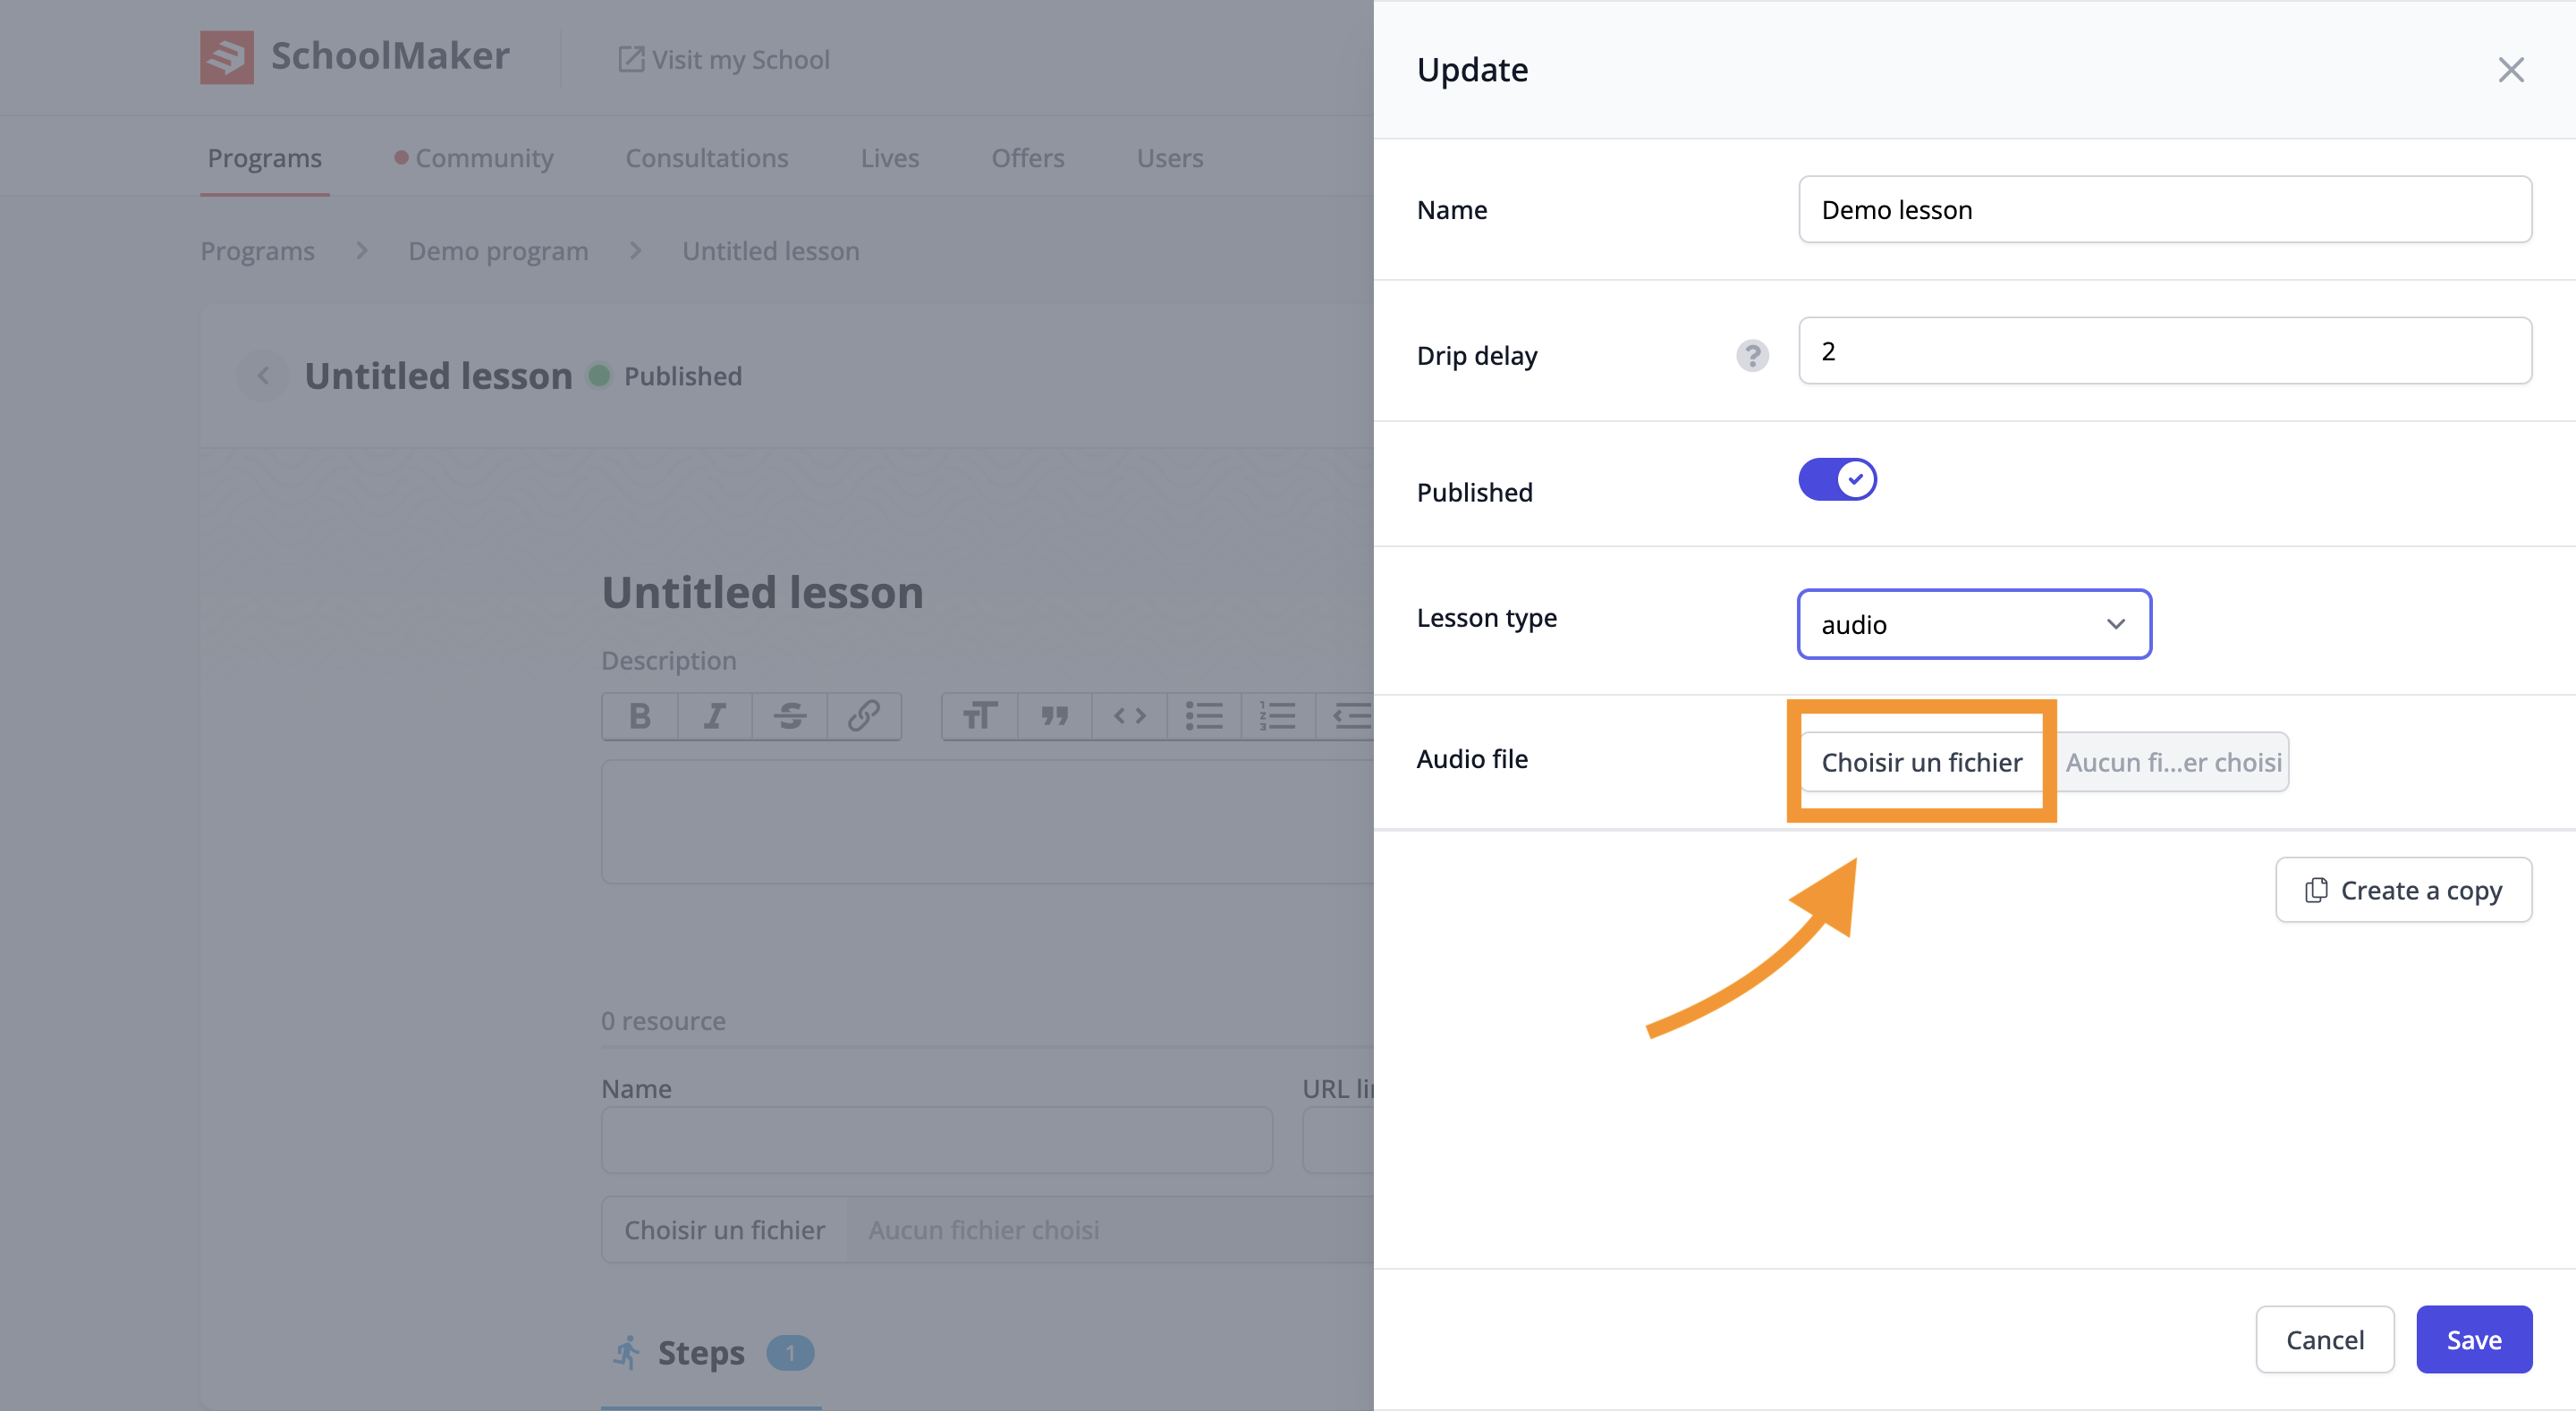Click the Aucun fichier choisi resource text
Screen dimensions: 2576x1411
pos(983,1229)
